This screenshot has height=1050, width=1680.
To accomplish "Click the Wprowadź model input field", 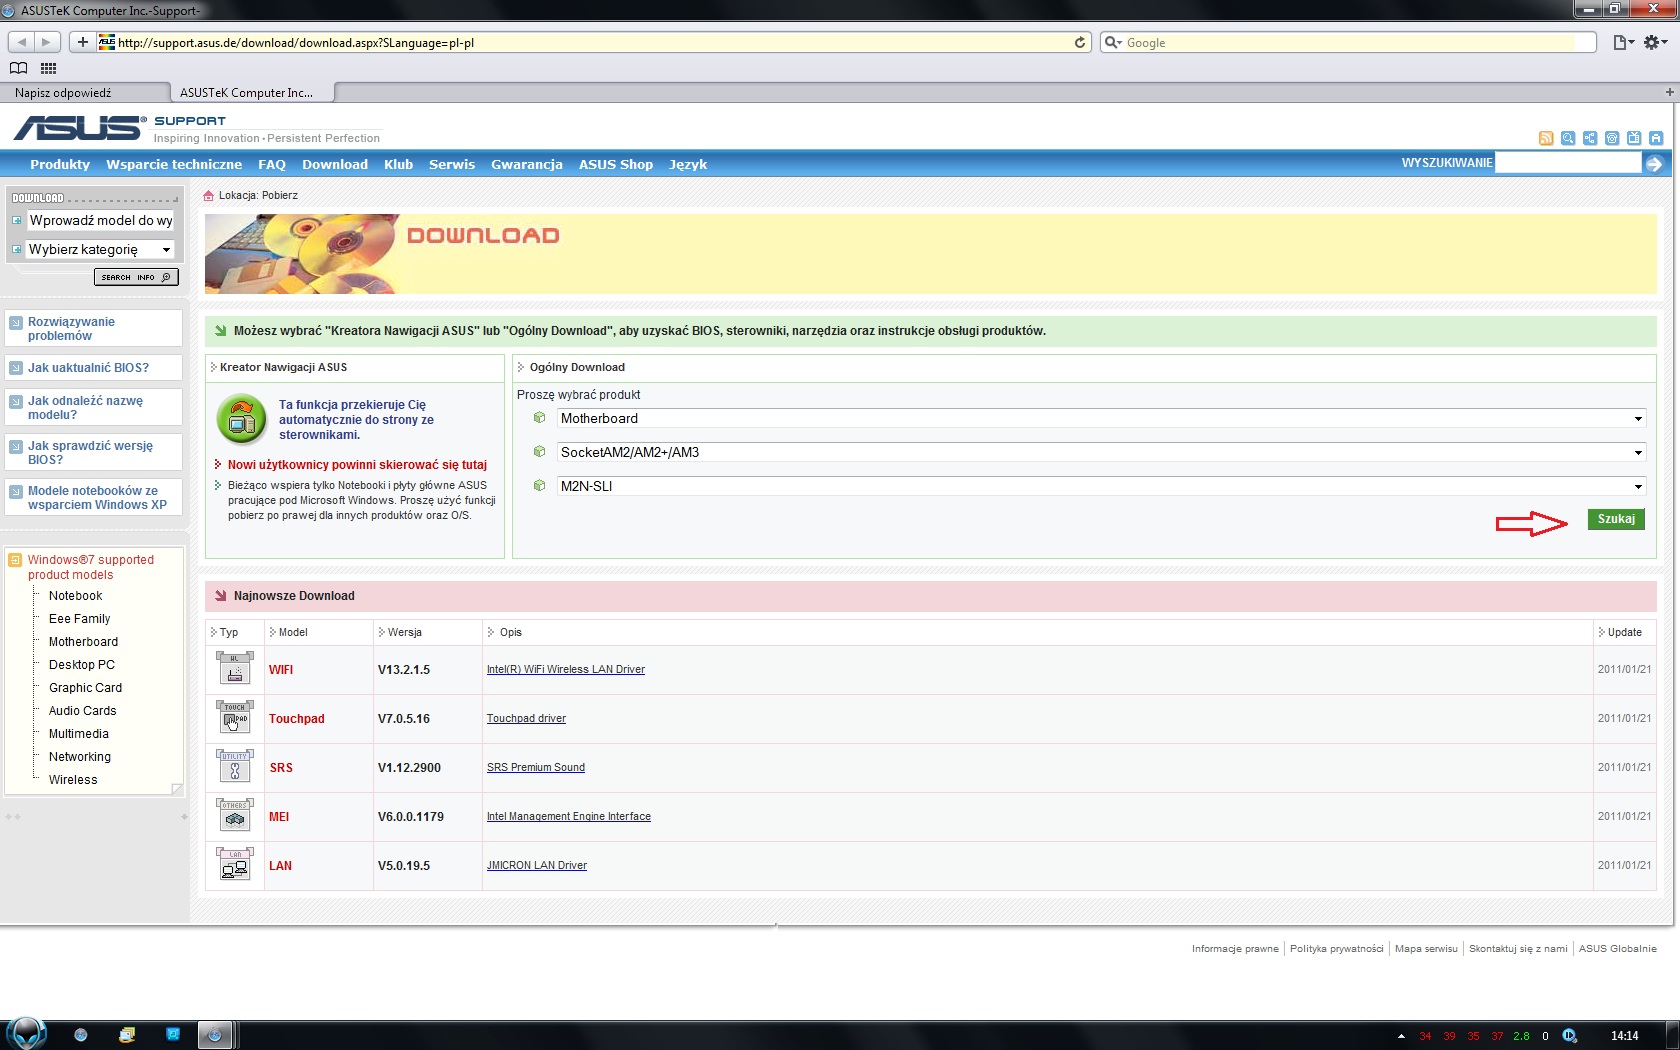I will 100,221.
